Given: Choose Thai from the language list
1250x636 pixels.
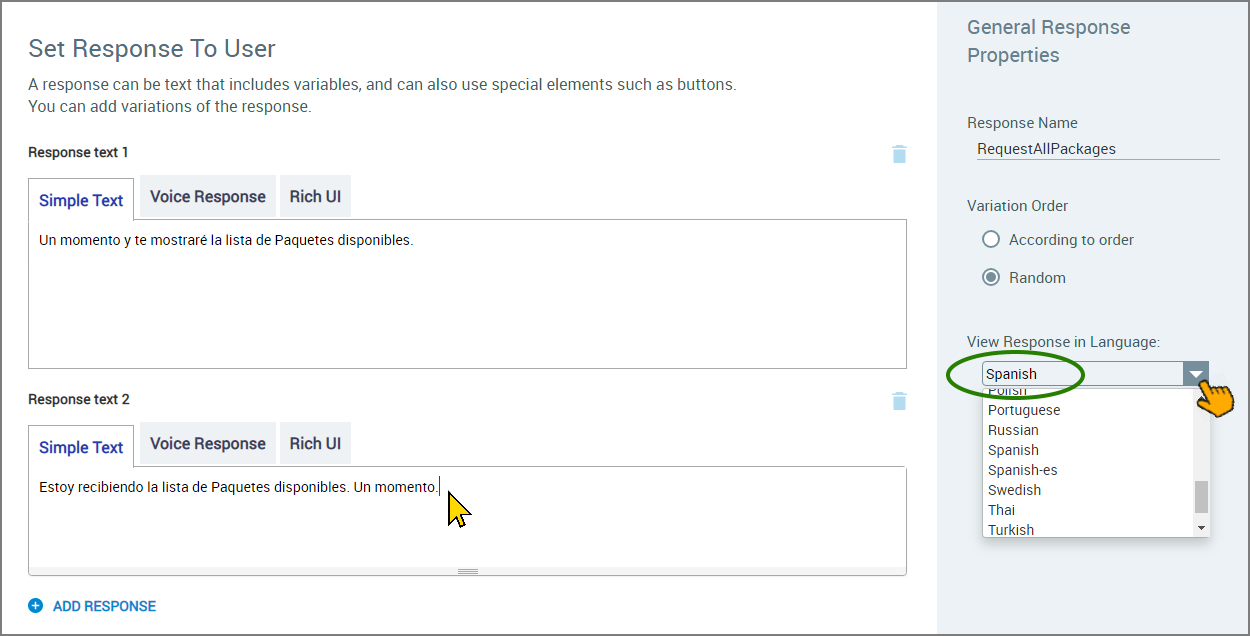Looking at the screenshot, I should (1001, 510).
